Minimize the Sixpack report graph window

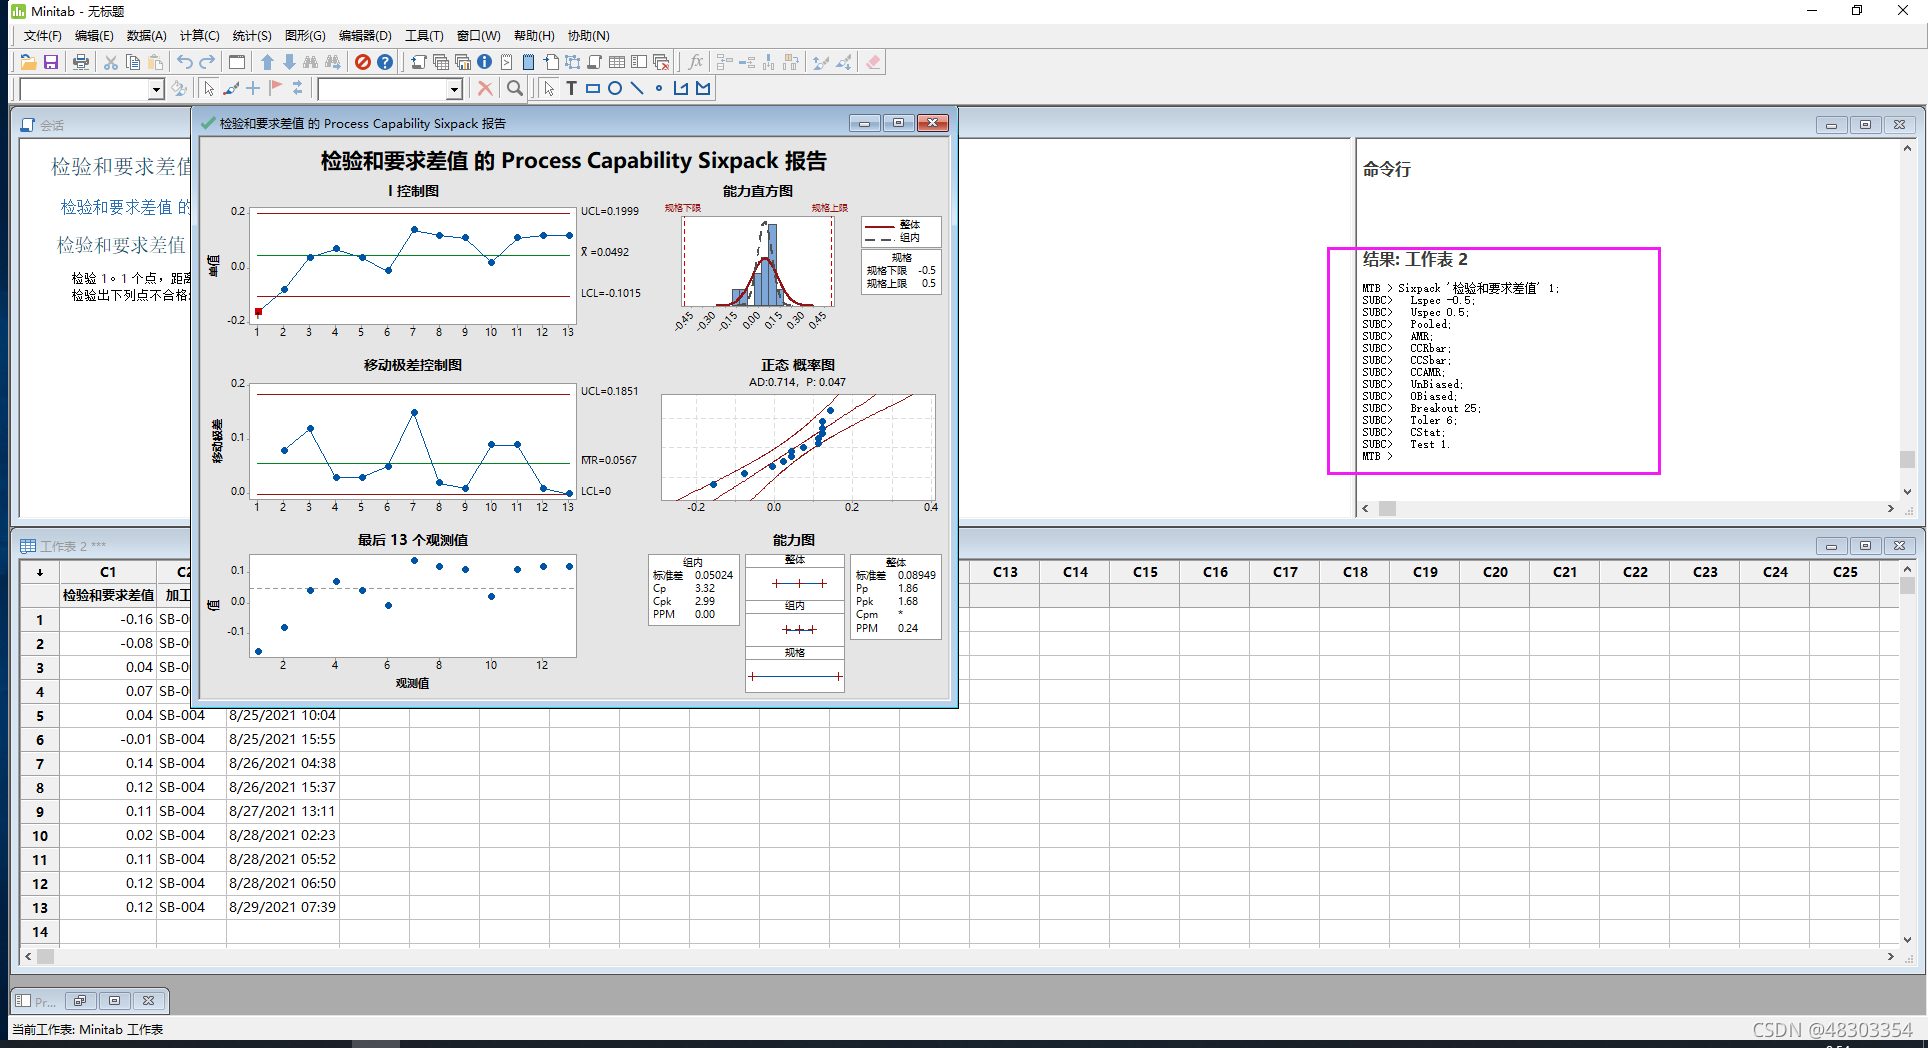point(865,123)
